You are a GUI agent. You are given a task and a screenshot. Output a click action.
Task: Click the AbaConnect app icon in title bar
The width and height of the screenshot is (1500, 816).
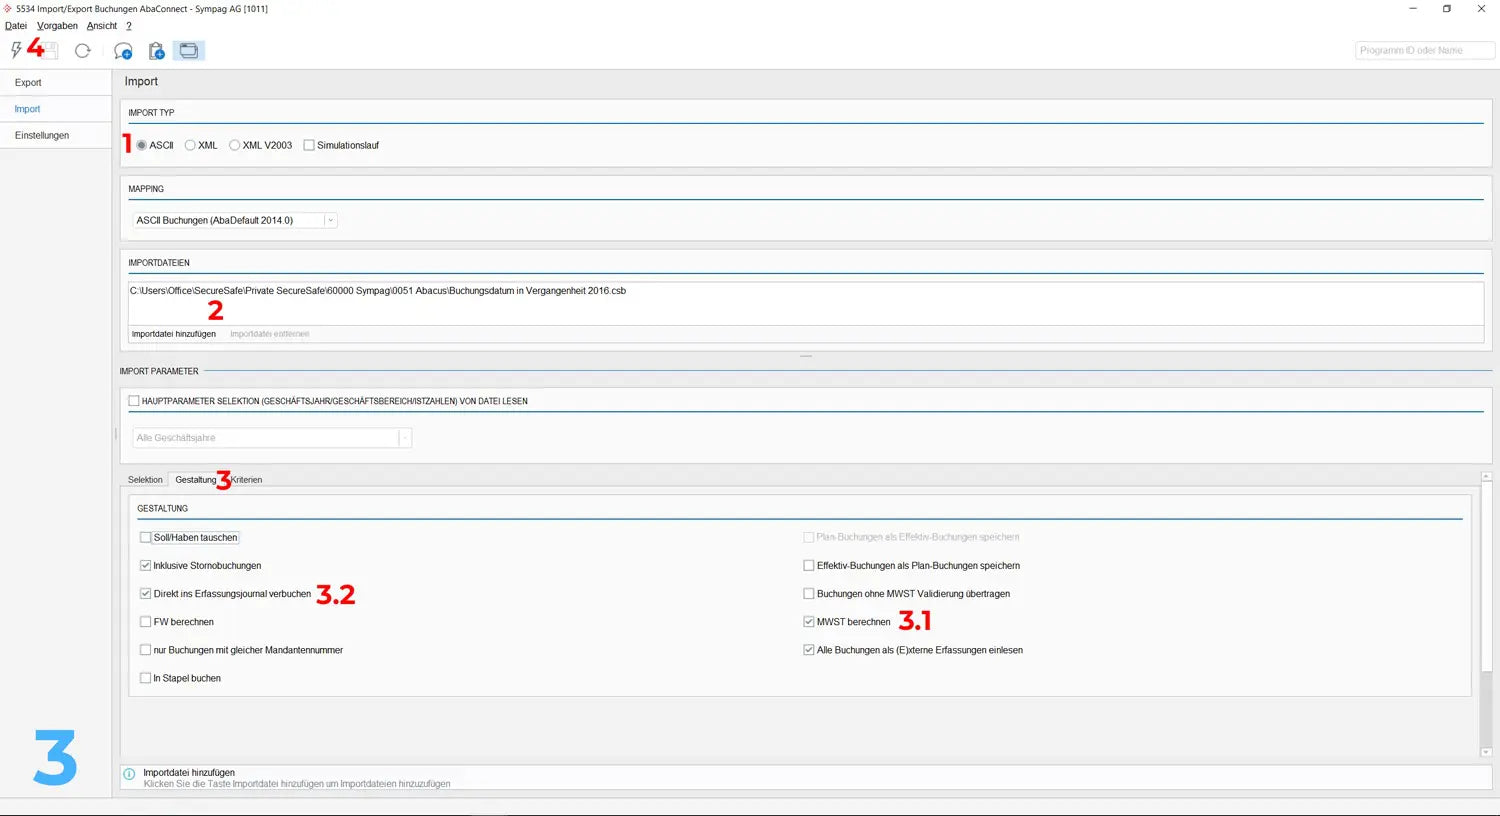coord(8,8)
